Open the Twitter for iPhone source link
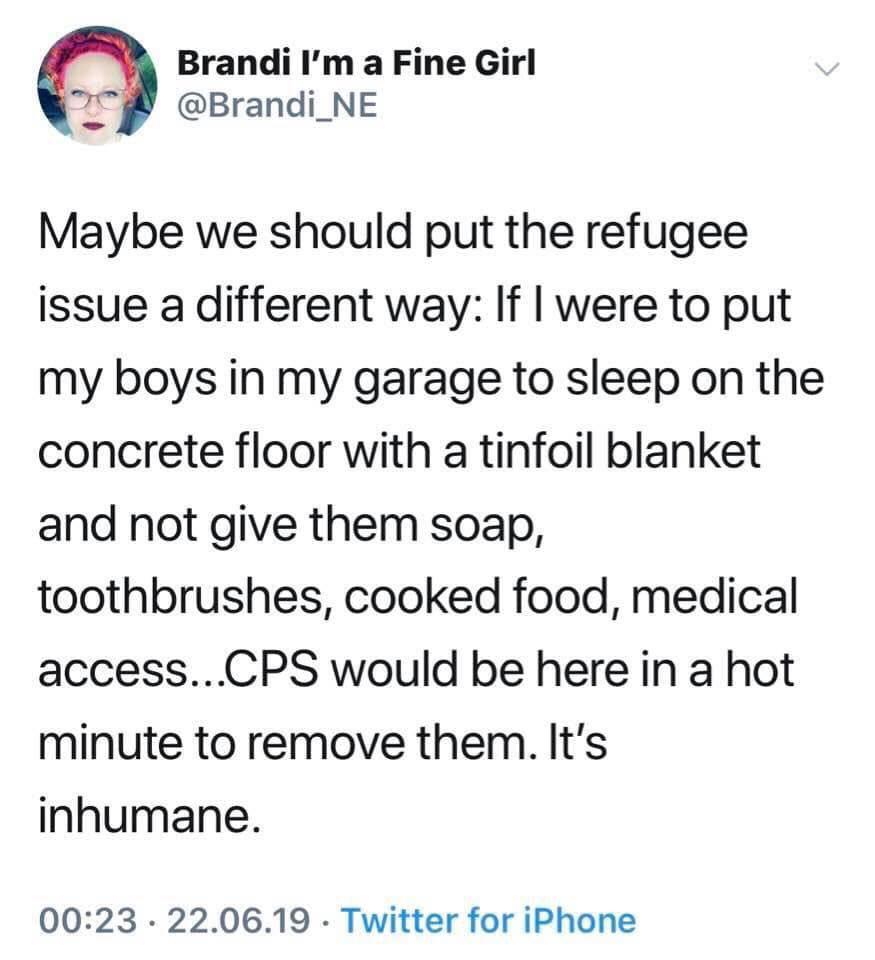The width and height of the screenshot is (875, 960). (489, 920)
